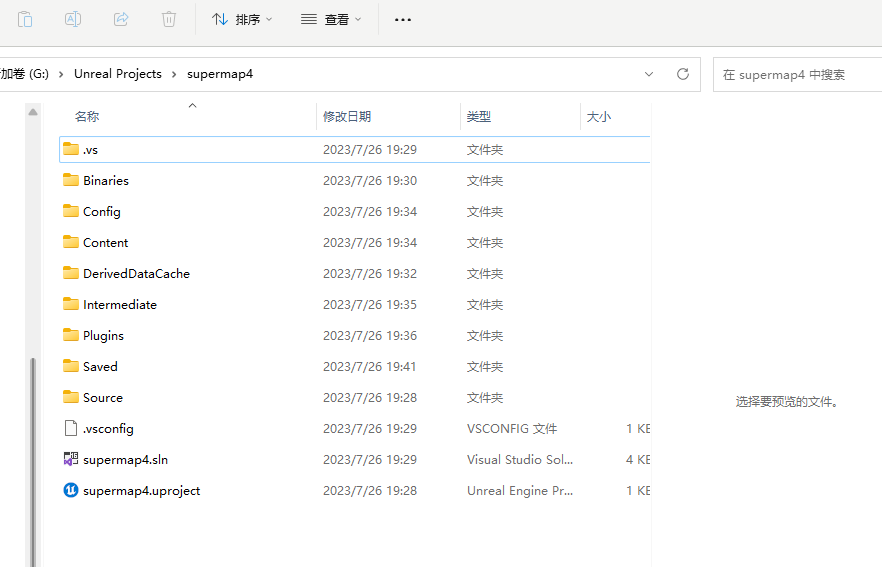Select the DerivedDataCache folder name
Viewport: 882px width, 567px height.
click(137, 273)
